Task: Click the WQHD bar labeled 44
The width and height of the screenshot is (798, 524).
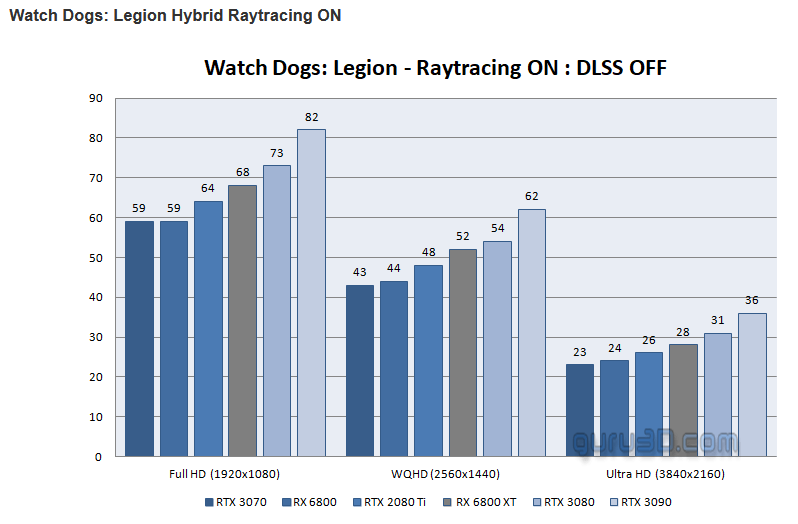Action: [x=394, y=369]
